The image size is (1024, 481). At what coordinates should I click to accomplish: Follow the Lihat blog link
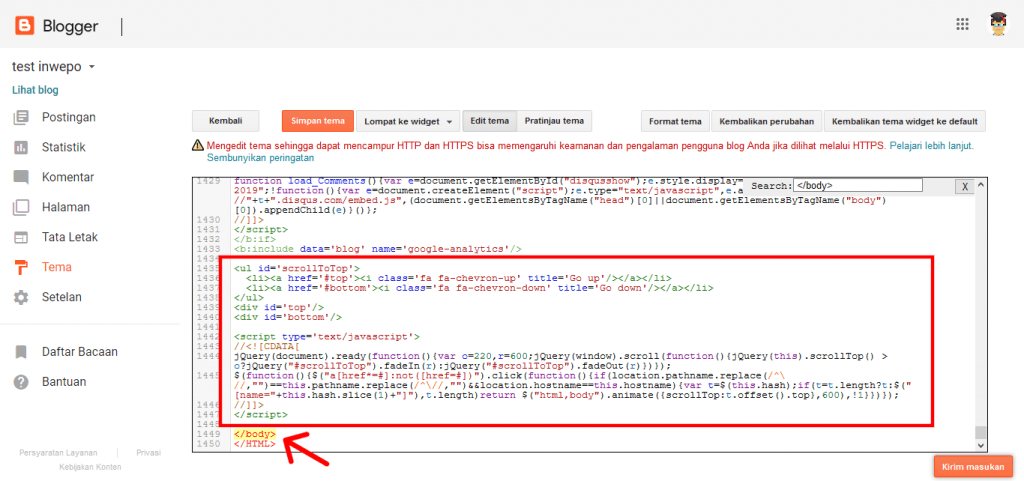click(x=35, y=90)
